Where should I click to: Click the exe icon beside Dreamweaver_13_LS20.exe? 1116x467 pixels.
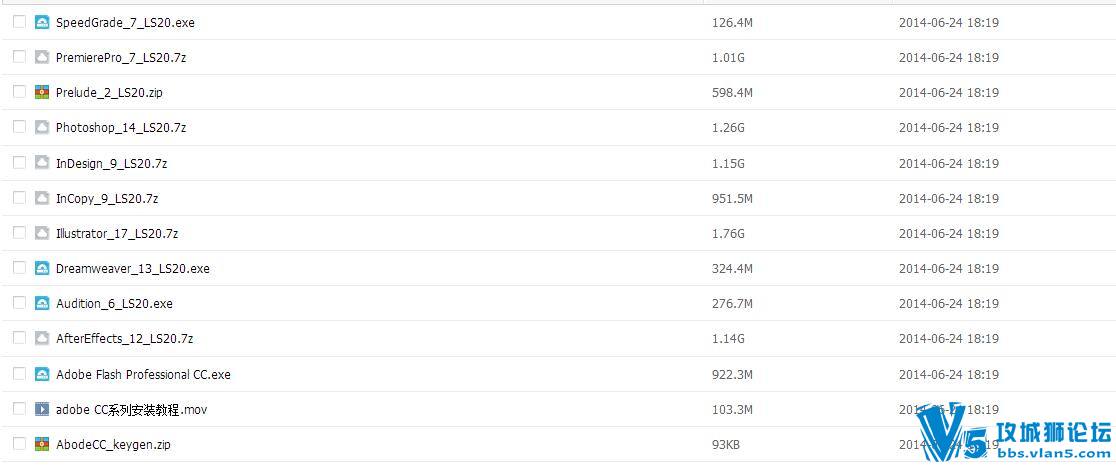42,268
